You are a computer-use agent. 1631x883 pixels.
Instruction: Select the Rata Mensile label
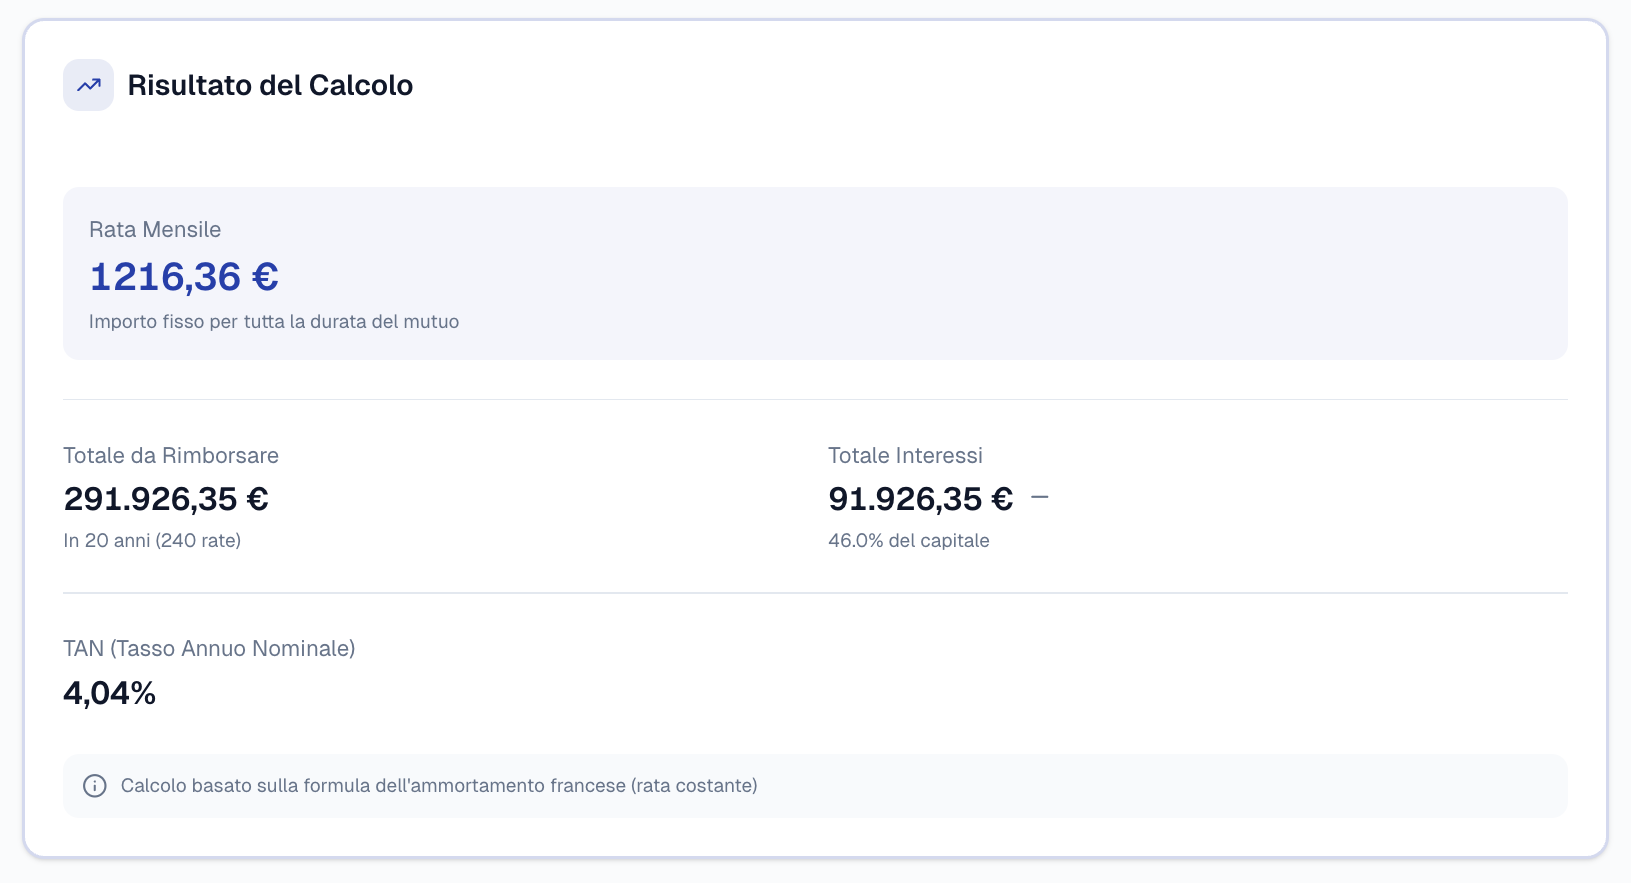coord(155,230)
